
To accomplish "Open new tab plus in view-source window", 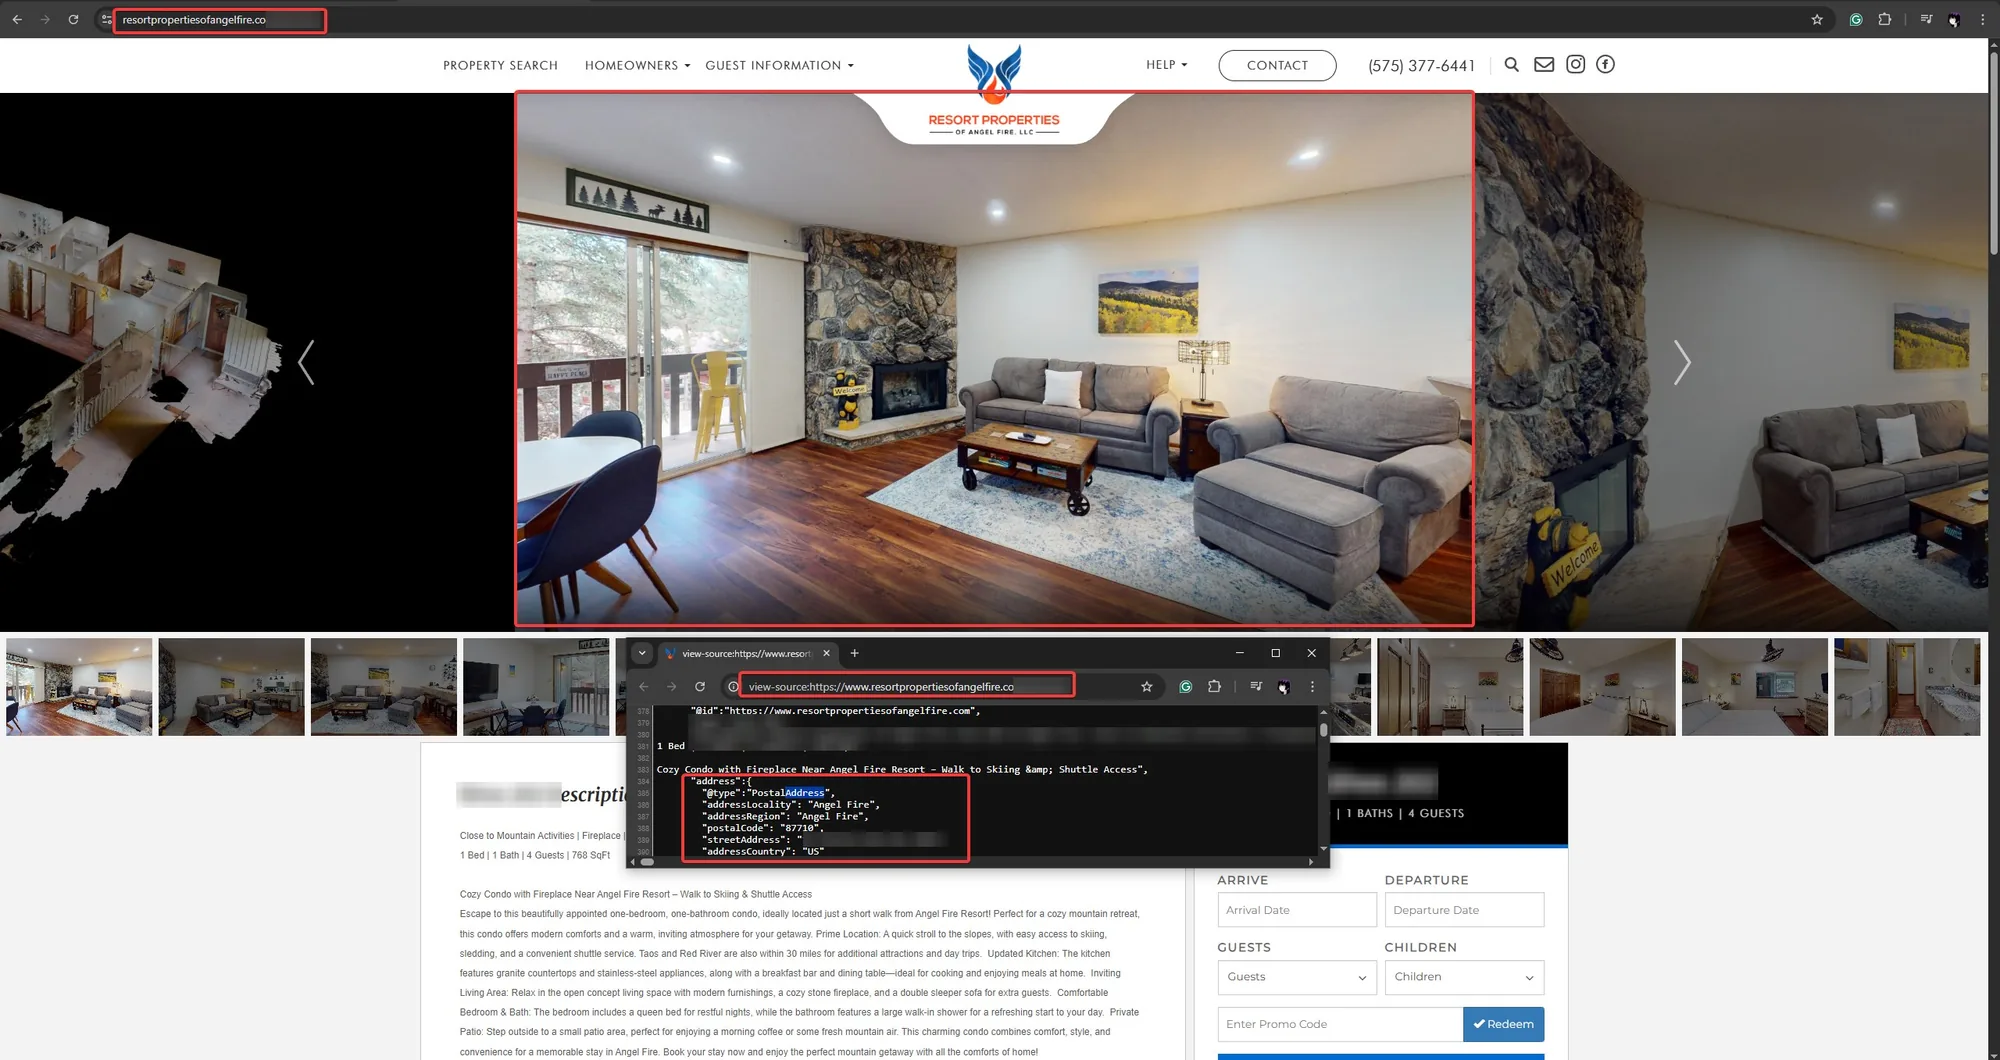I will 854,653.
